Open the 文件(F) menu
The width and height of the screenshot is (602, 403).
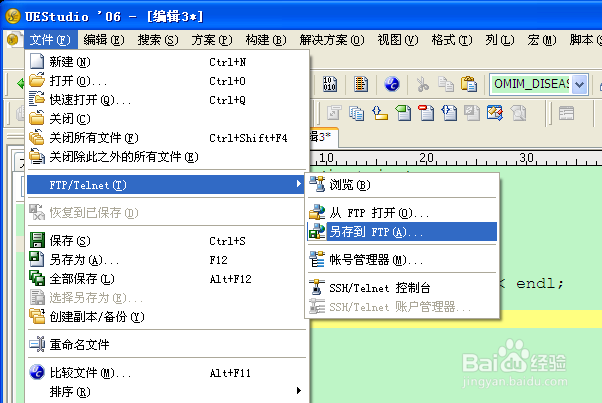[50, 40]
